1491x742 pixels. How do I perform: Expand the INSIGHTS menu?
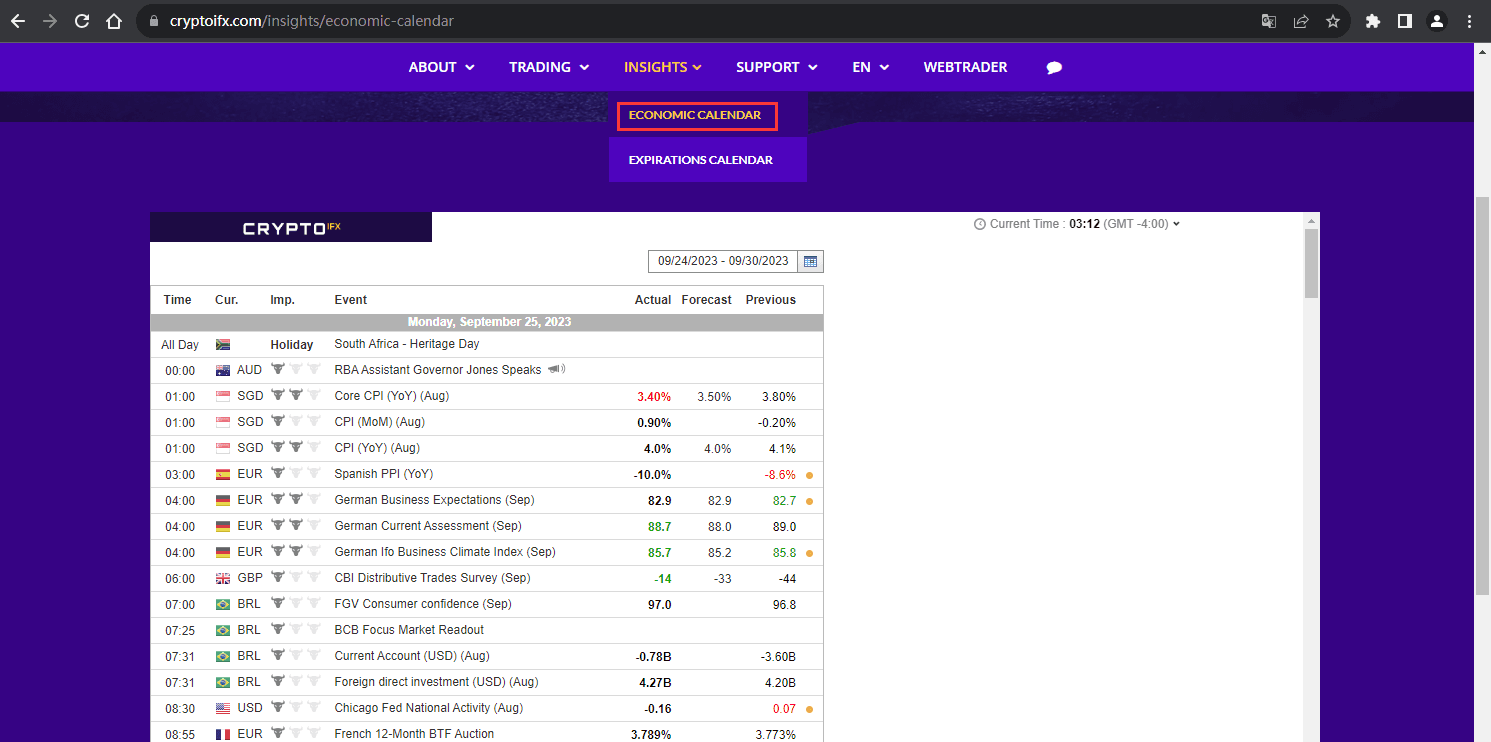pyautogui.click(x=663, y=67)
